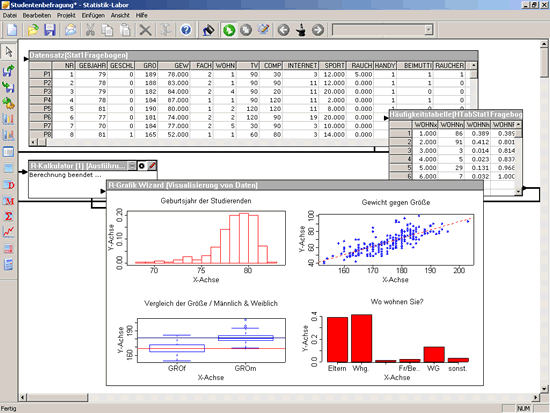Click the lower bar chart sidebar icon

tap(8, 135)
